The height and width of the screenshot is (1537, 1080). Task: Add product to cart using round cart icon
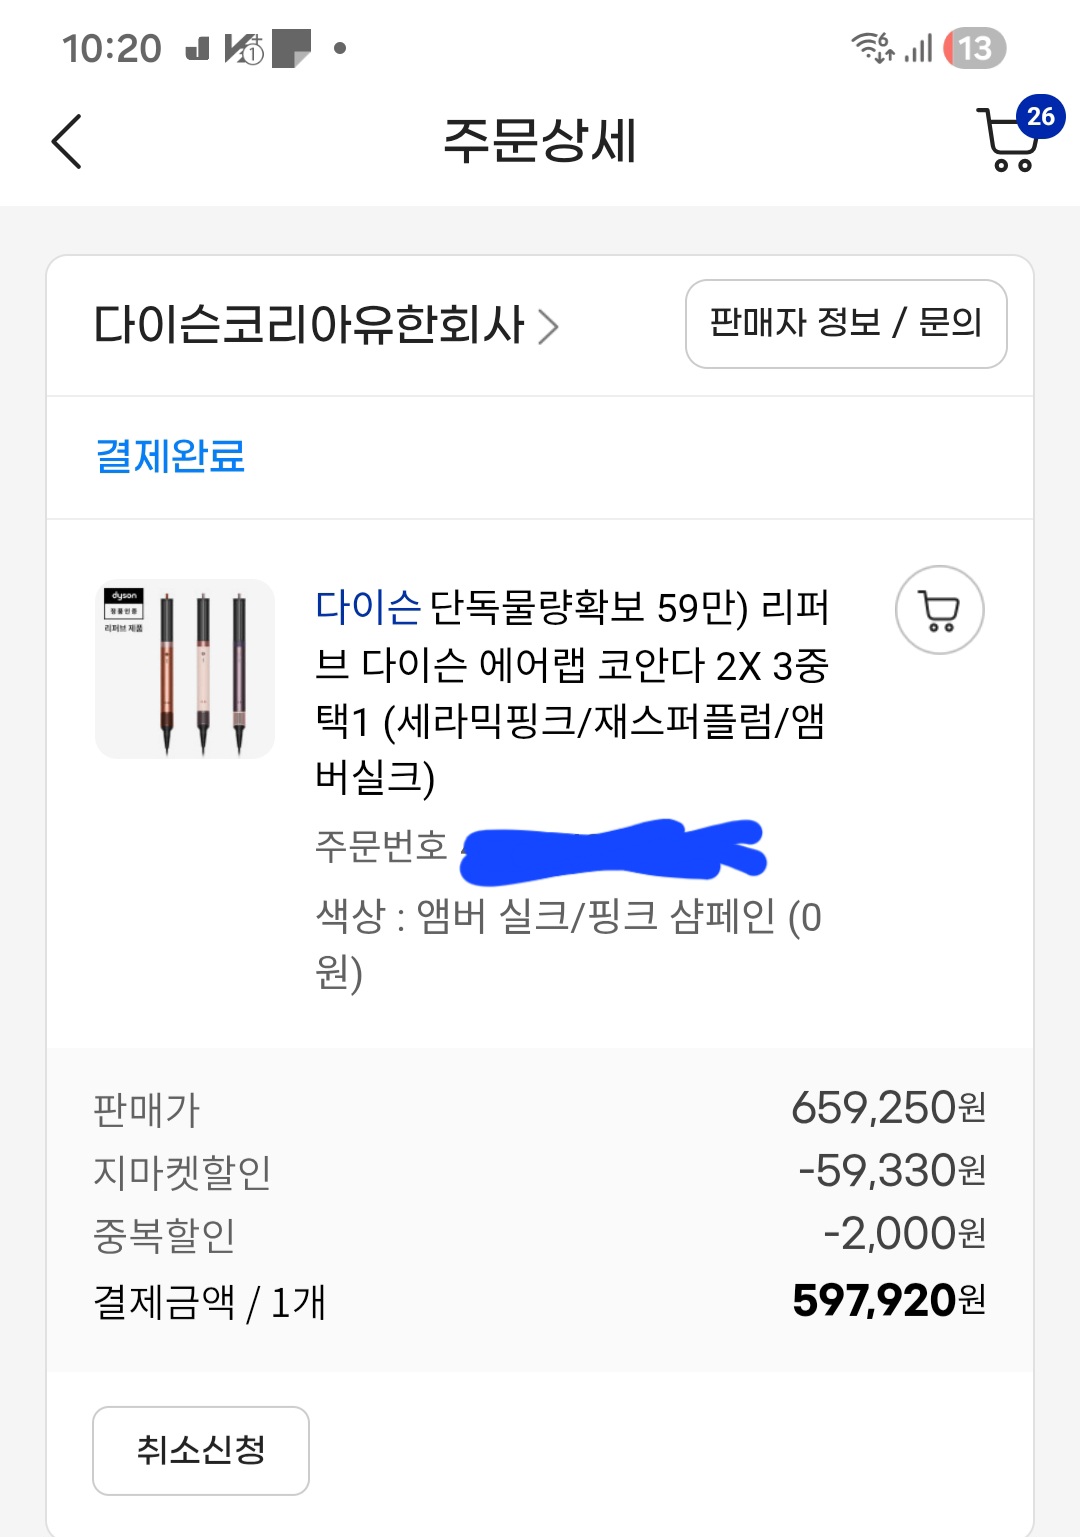pyautogui.click(x=939, y=610)
